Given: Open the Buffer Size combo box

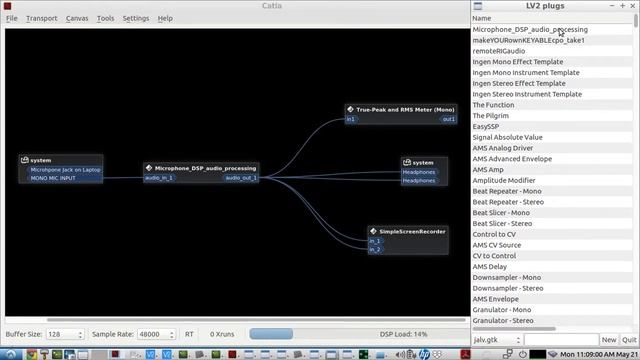Looking at the screenshot, I should click(65, 334).
